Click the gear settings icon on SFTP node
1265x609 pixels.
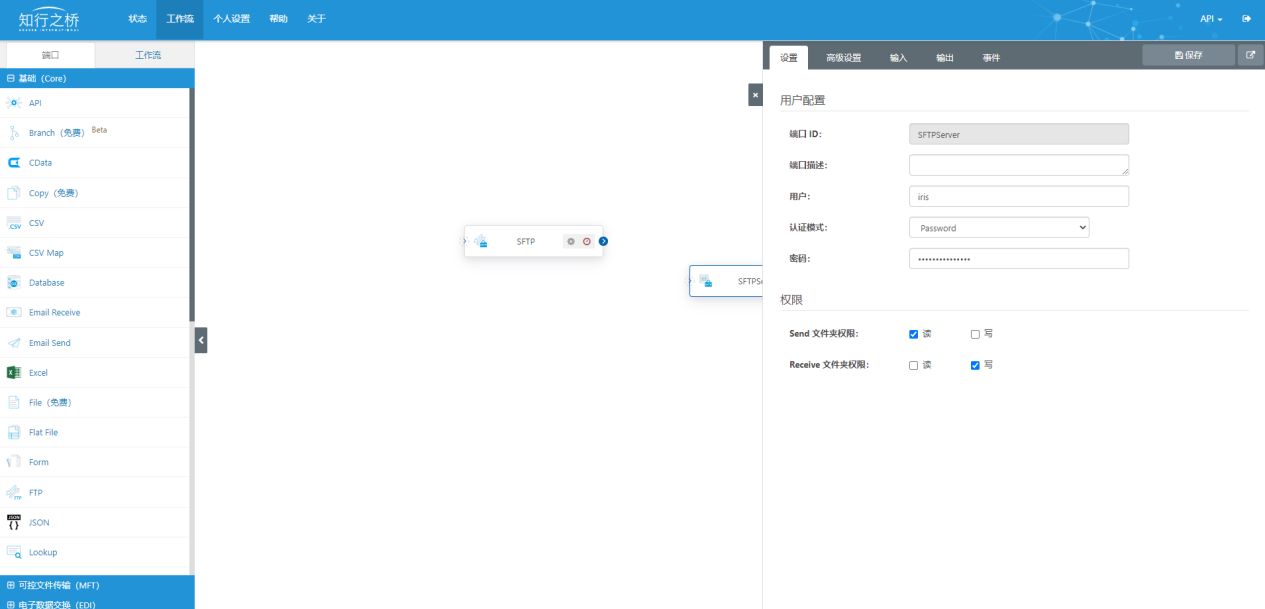pyautogui.click(x=571, y=241)
